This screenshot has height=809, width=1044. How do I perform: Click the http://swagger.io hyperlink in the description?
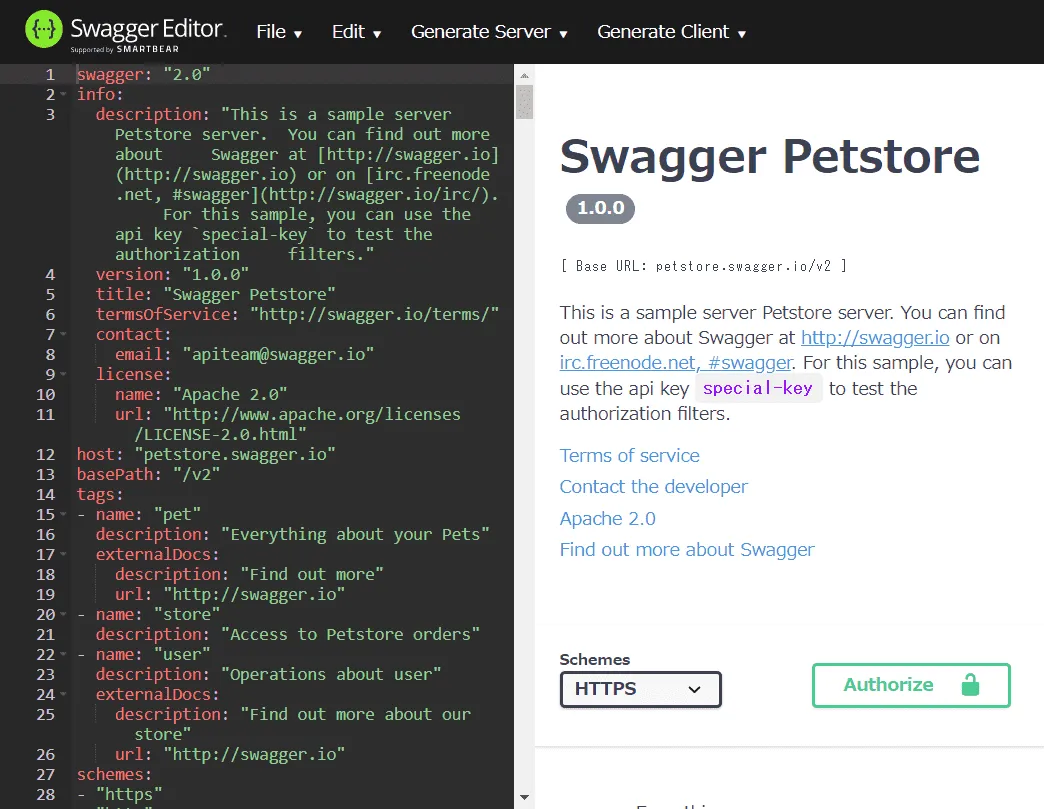tap(874, 338)
